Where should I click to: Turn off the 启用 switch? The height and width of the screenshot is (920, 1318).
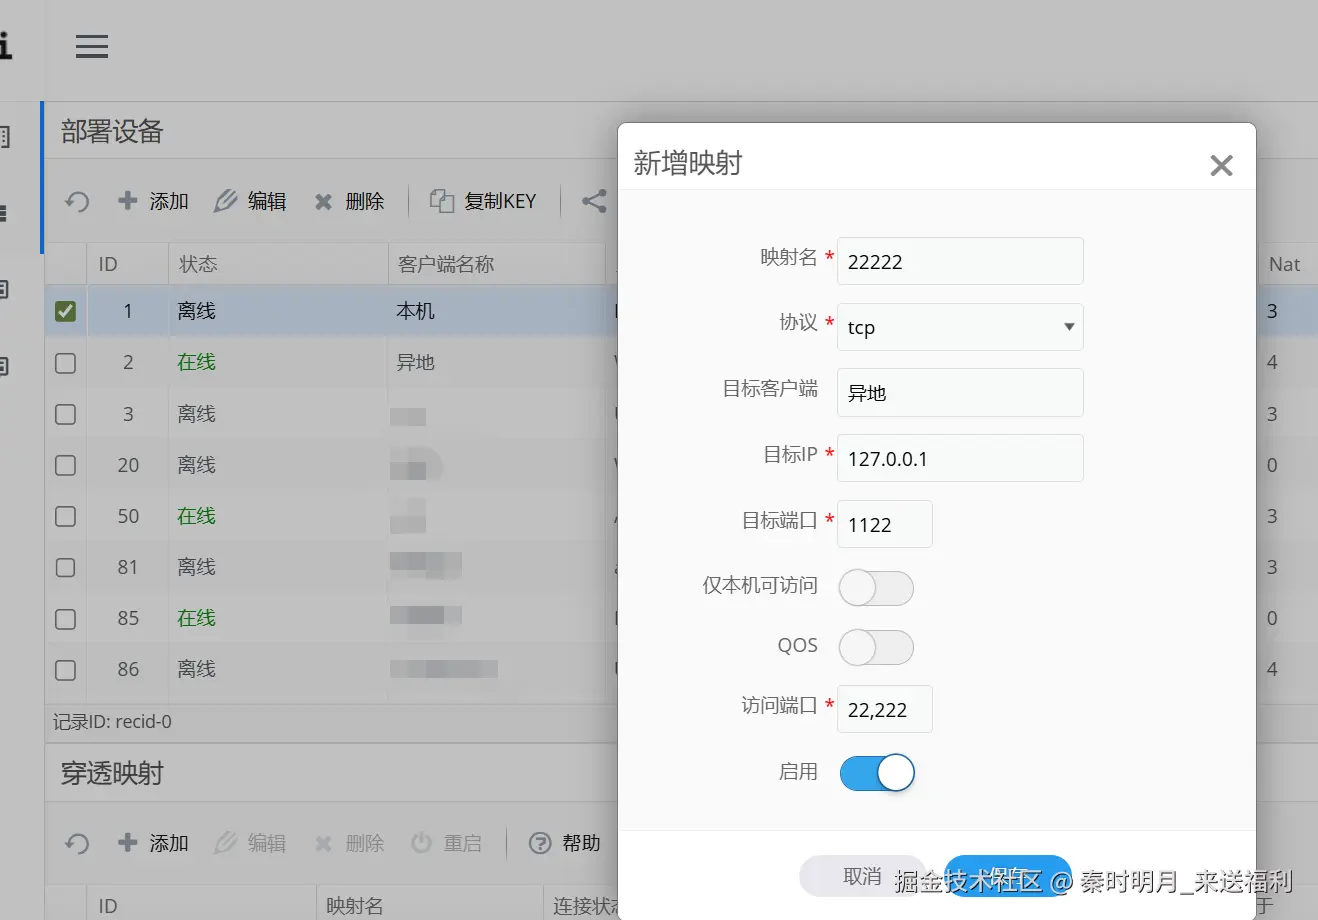tap(877, 772)
